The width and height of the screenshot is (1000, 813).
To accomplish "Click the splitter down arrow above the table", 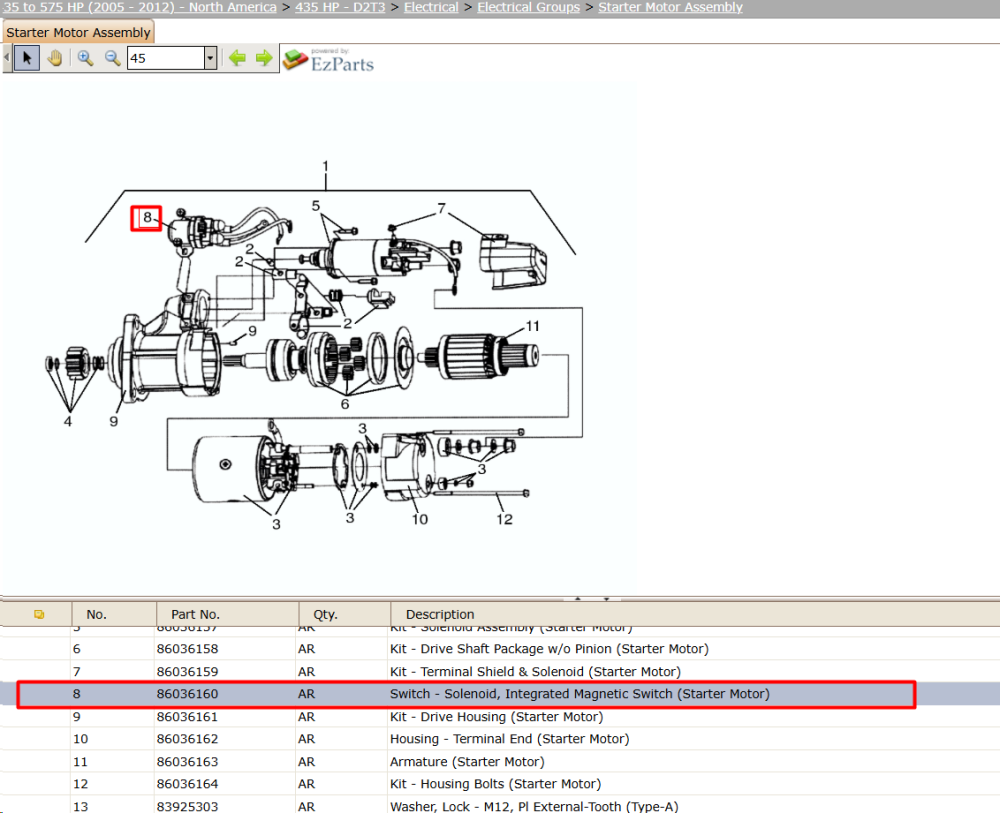I will 607,599.
